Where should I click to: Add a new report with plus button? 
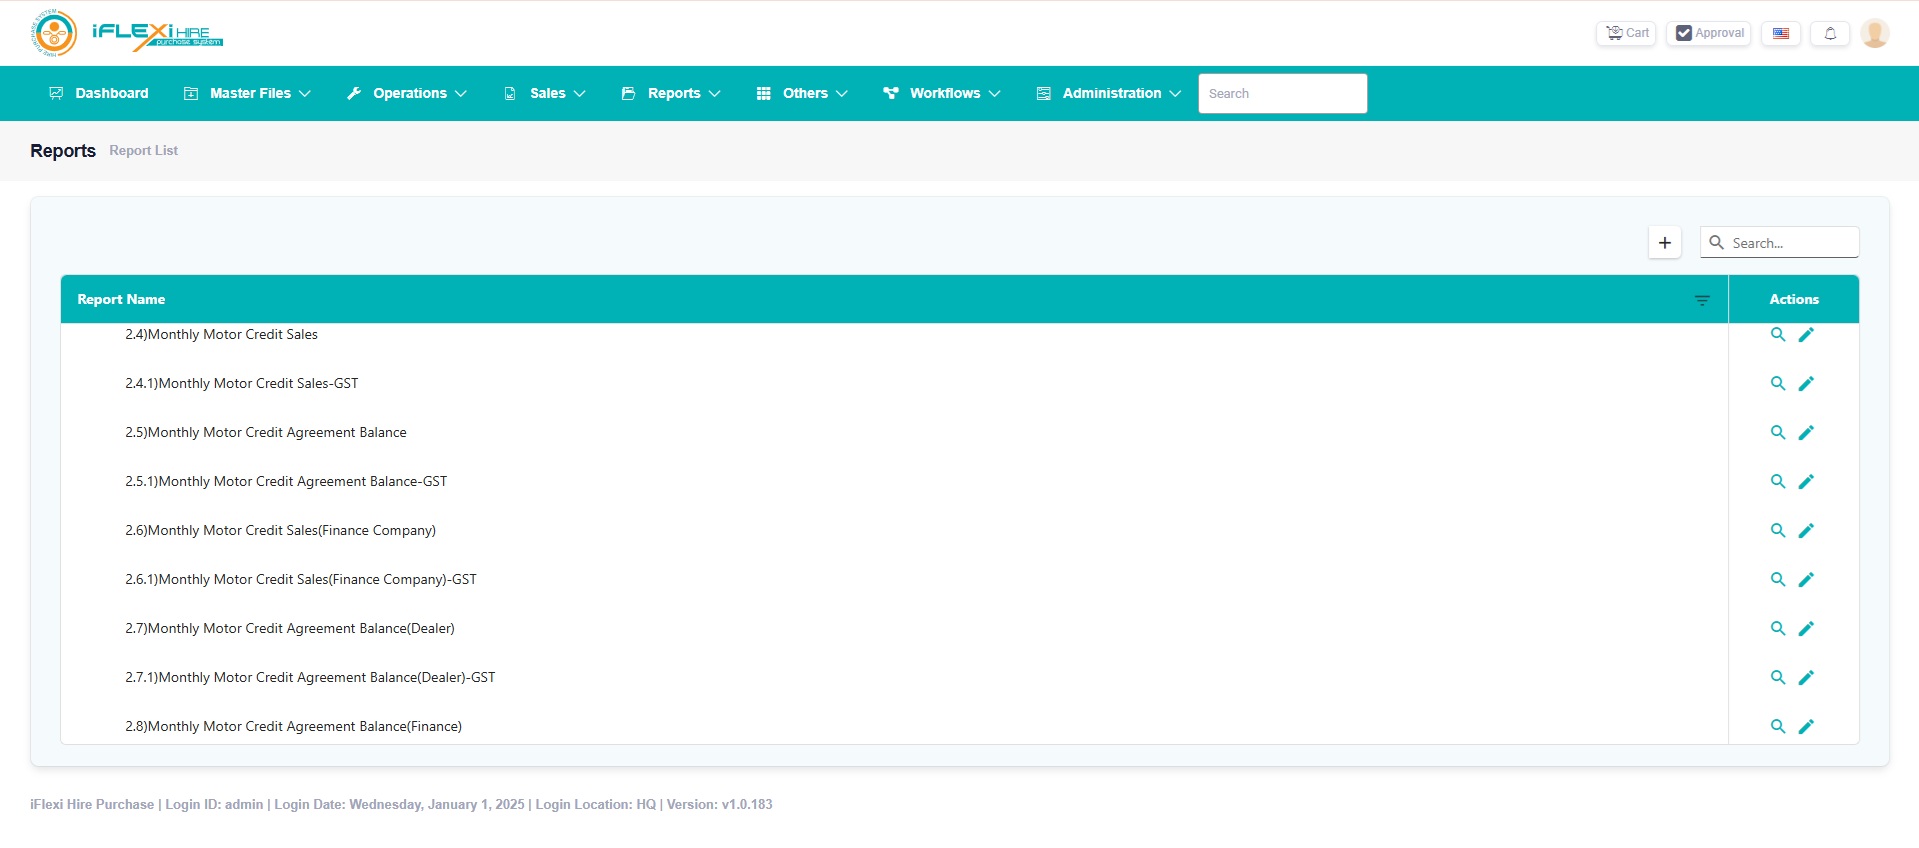(1665, 243)
